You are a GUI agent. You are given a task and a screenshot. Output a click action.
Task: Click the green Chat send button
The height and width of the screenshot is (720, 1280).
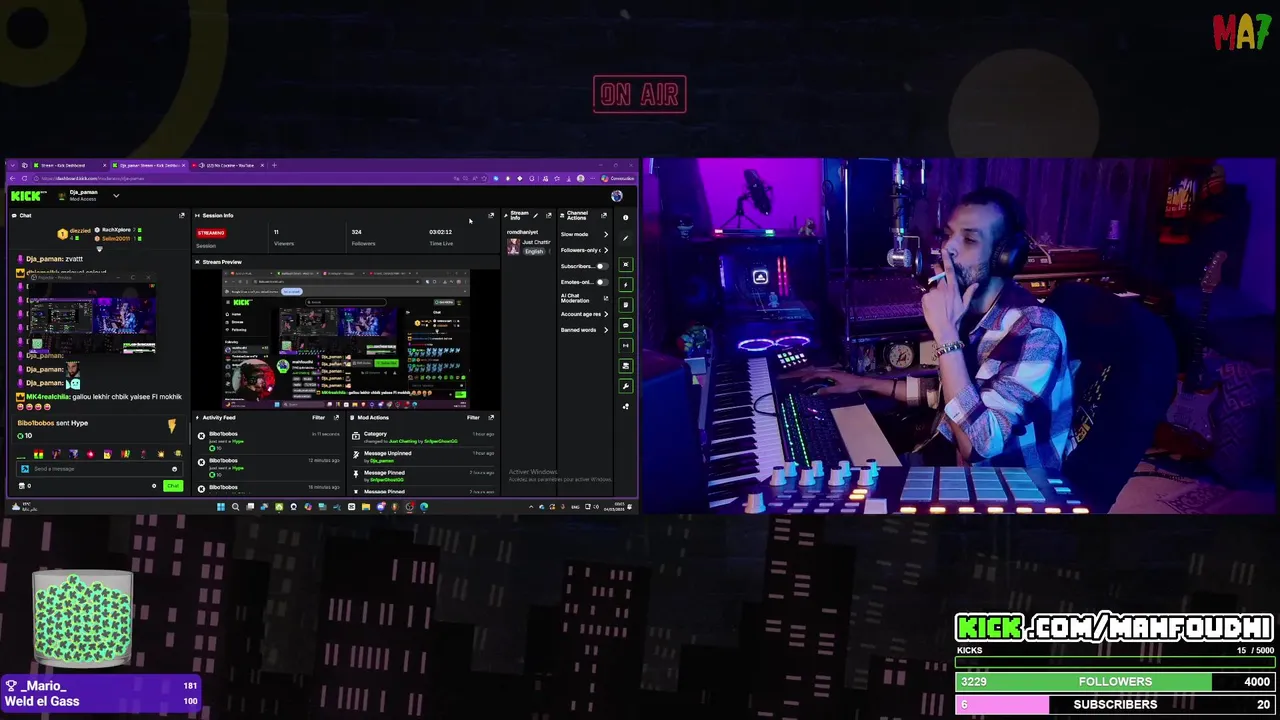click(x=173, y=486)
